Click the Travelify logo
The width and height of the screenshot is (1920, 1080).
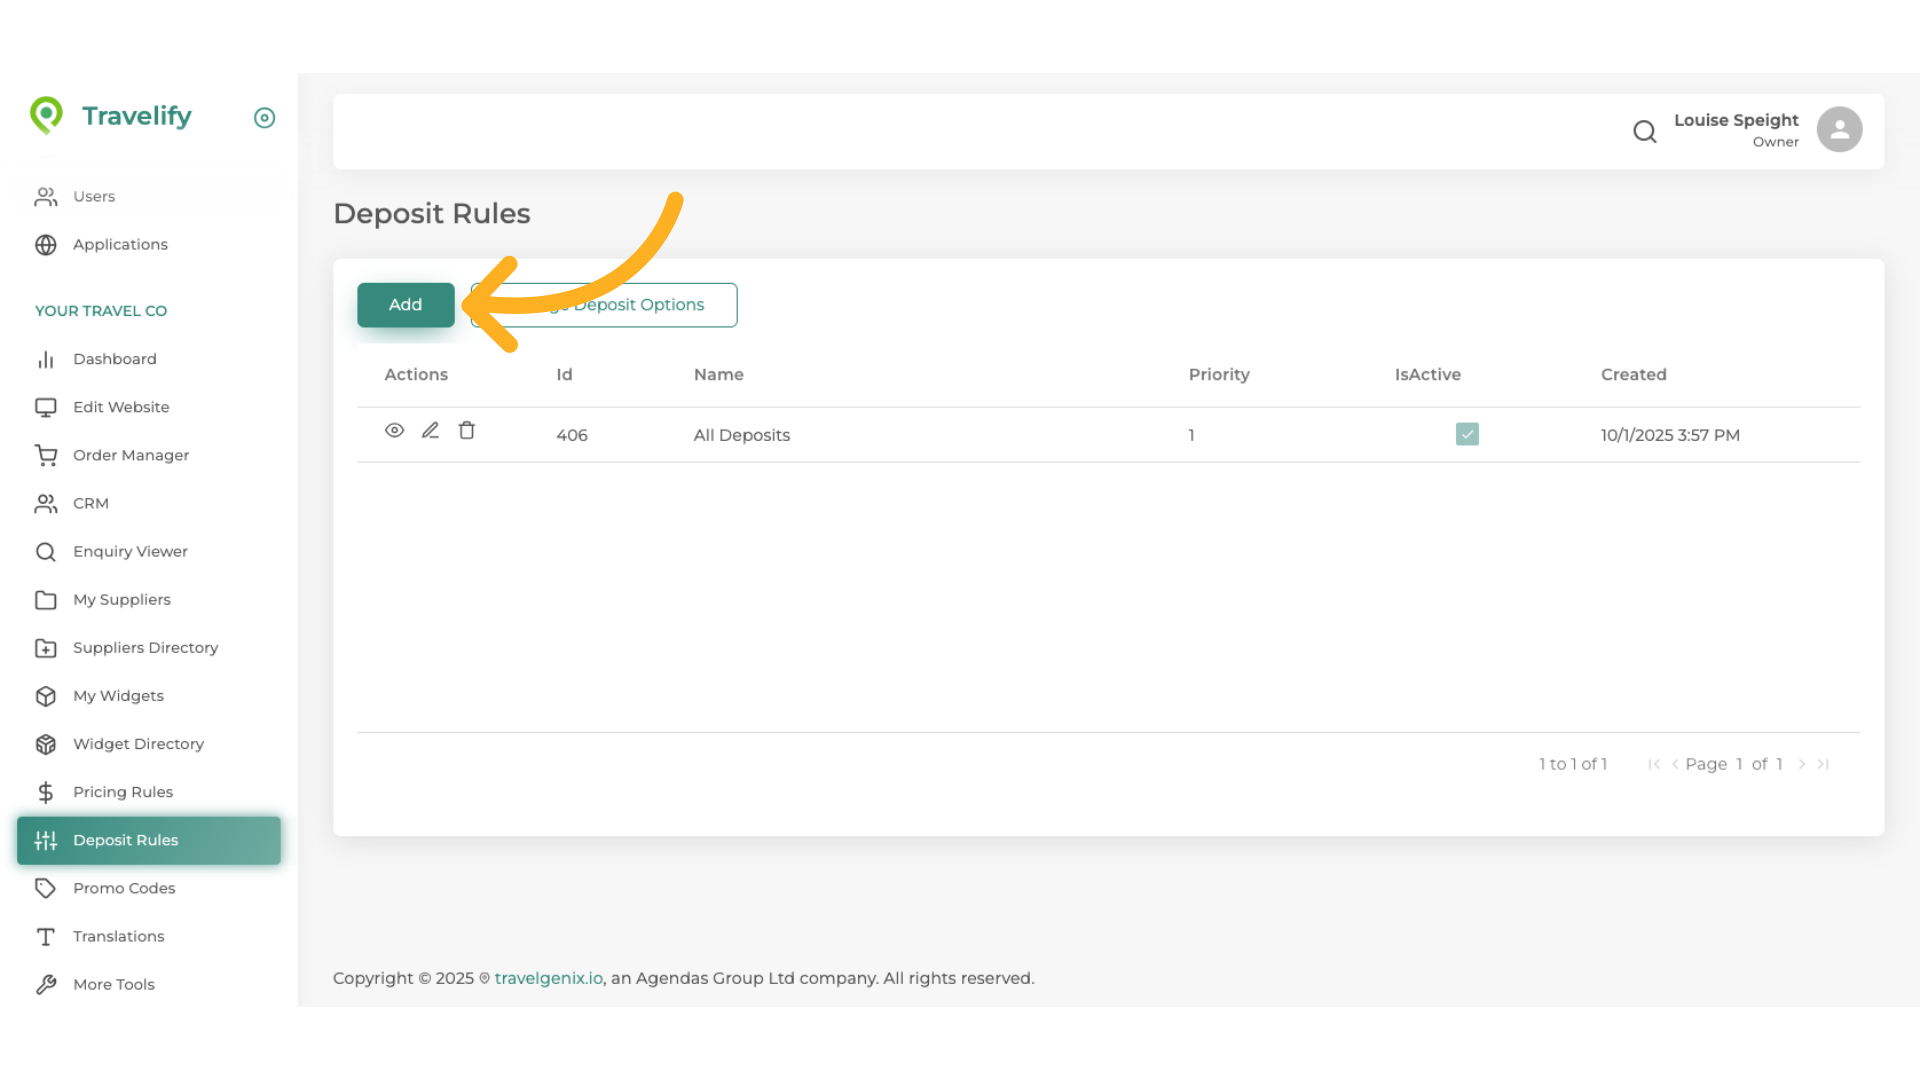(x=111, y=116)
